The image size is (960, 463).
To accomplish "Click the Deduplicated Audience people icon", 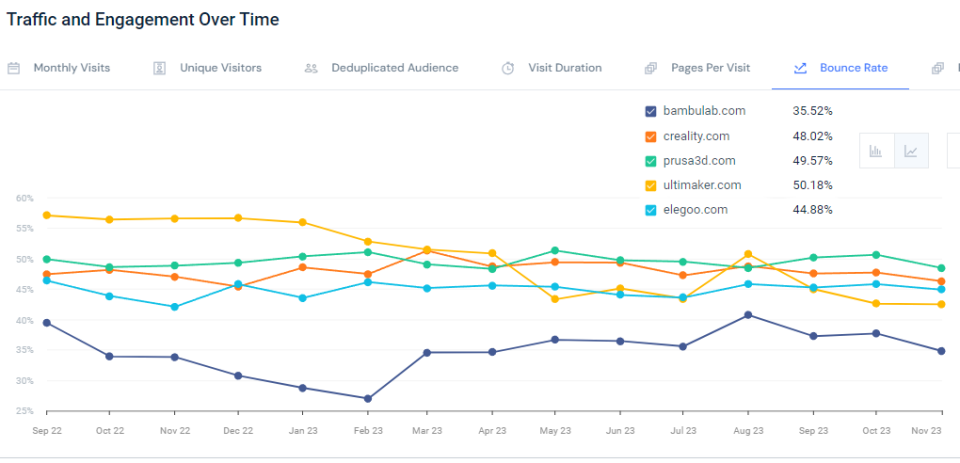I will pyautogui.click(x=311, y=68).
